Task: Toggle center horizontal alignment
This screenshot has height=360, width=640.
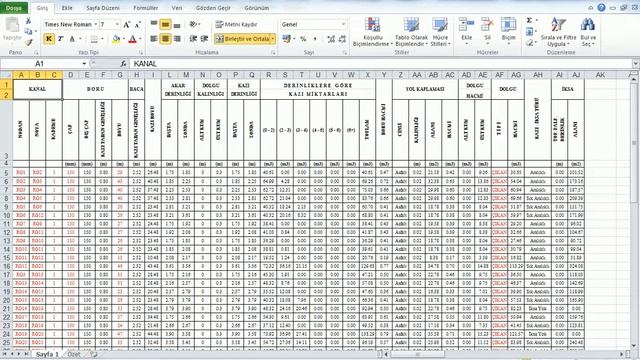Action: pyautogui.click(x=165, y=39)
